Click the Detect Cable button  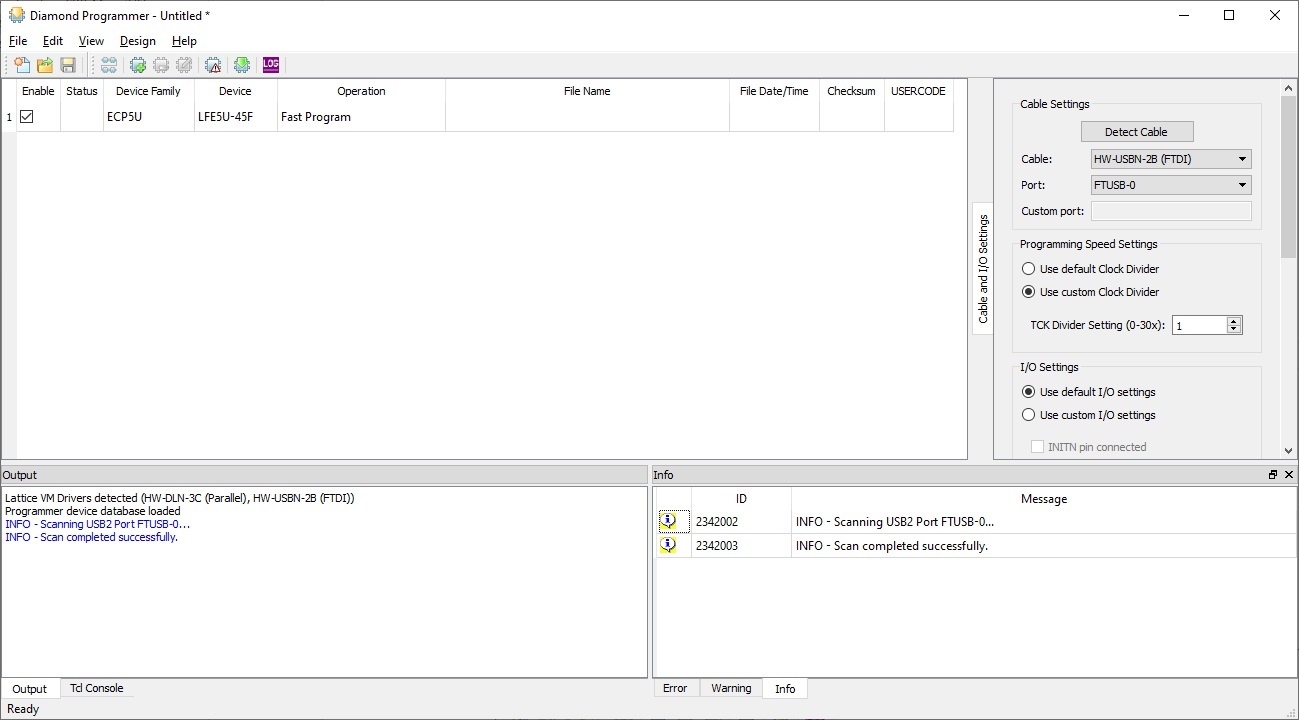point(1137,132)
